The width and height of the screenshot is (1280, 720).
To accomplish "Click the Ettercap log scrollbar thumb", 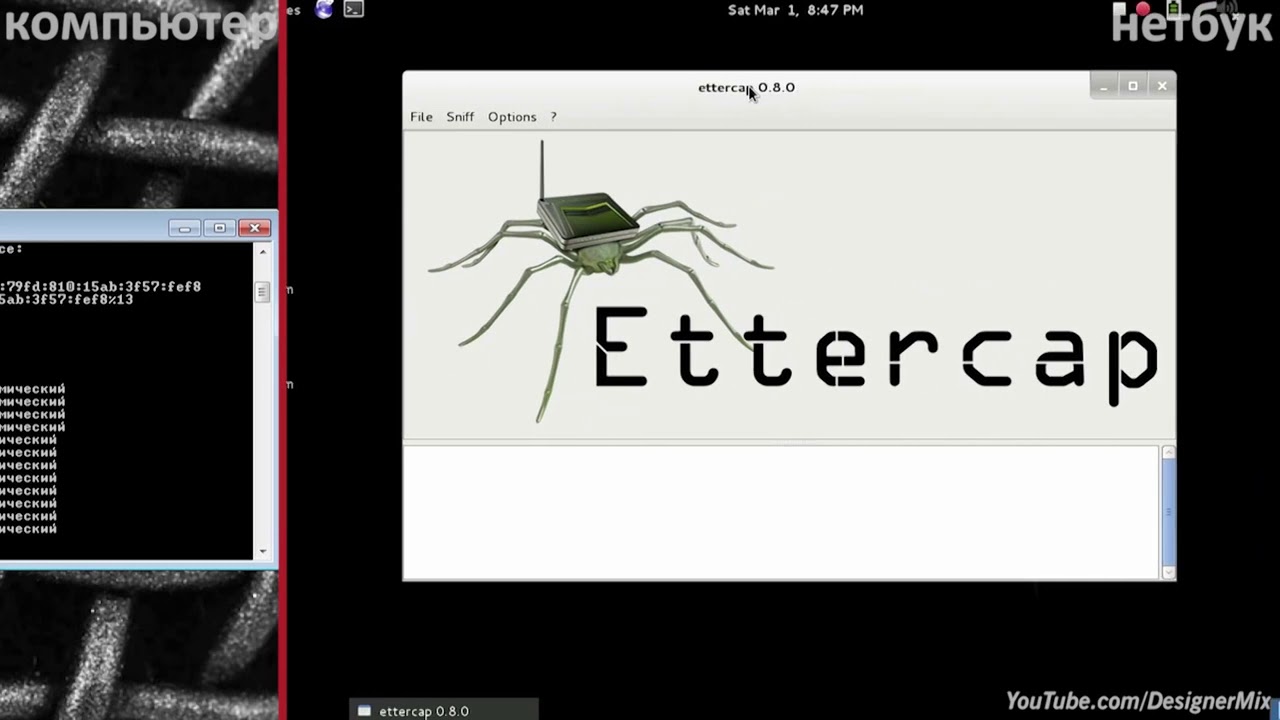I will [x=1168, y=511].
